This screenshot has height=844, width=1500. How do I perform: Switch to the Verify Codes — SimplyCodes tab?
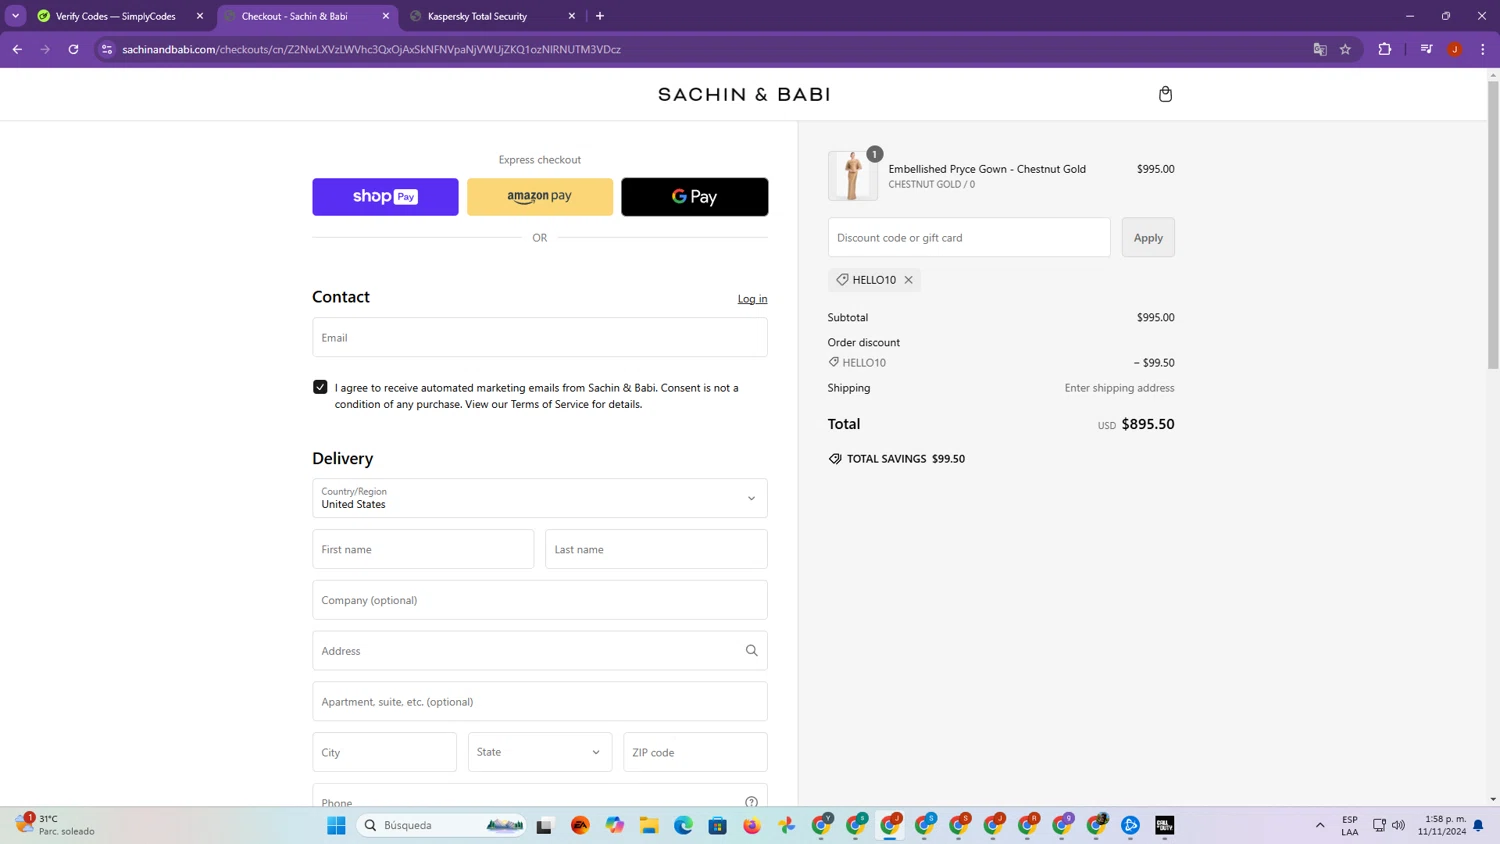[x=116, y=16]
